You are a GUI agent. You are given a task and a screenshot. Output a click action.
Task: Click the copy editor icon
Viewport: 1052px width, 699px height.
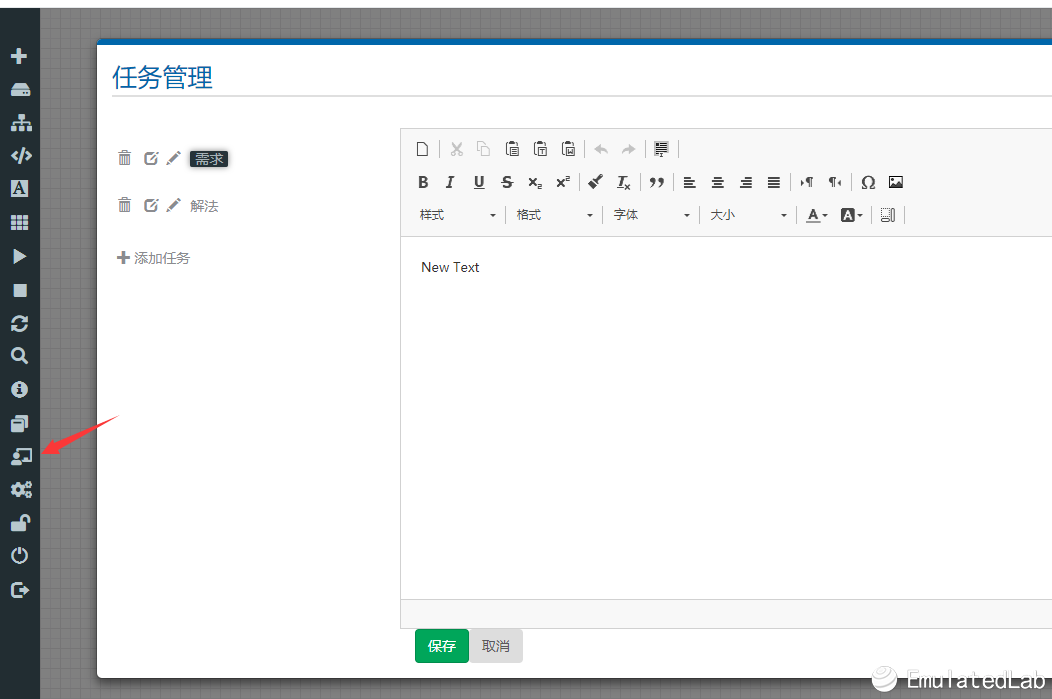pos(484,149)
